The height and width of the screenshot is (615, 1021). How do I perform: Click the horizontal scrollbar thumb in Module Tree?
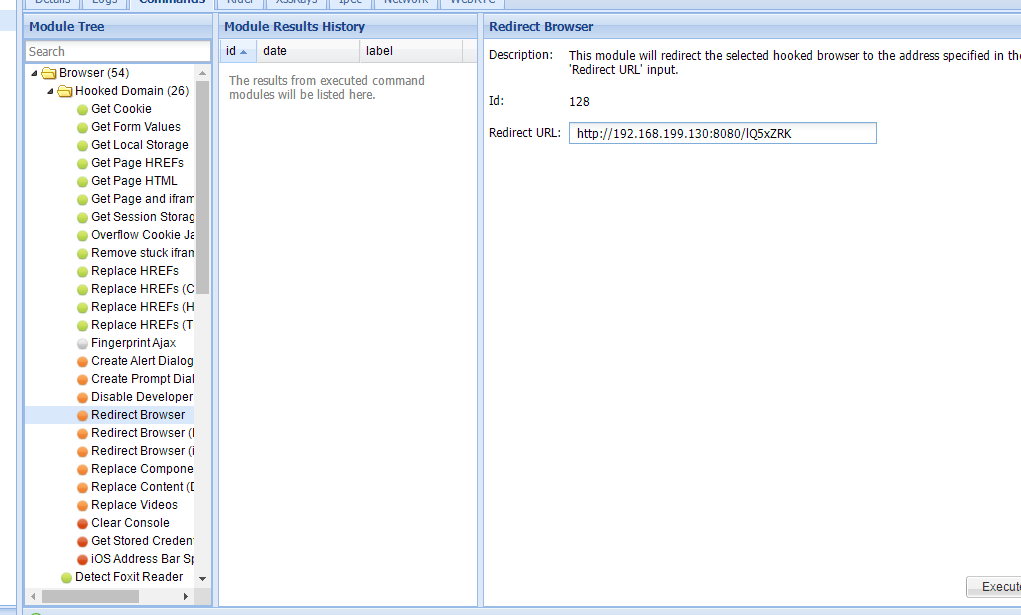tap(91, 596)
